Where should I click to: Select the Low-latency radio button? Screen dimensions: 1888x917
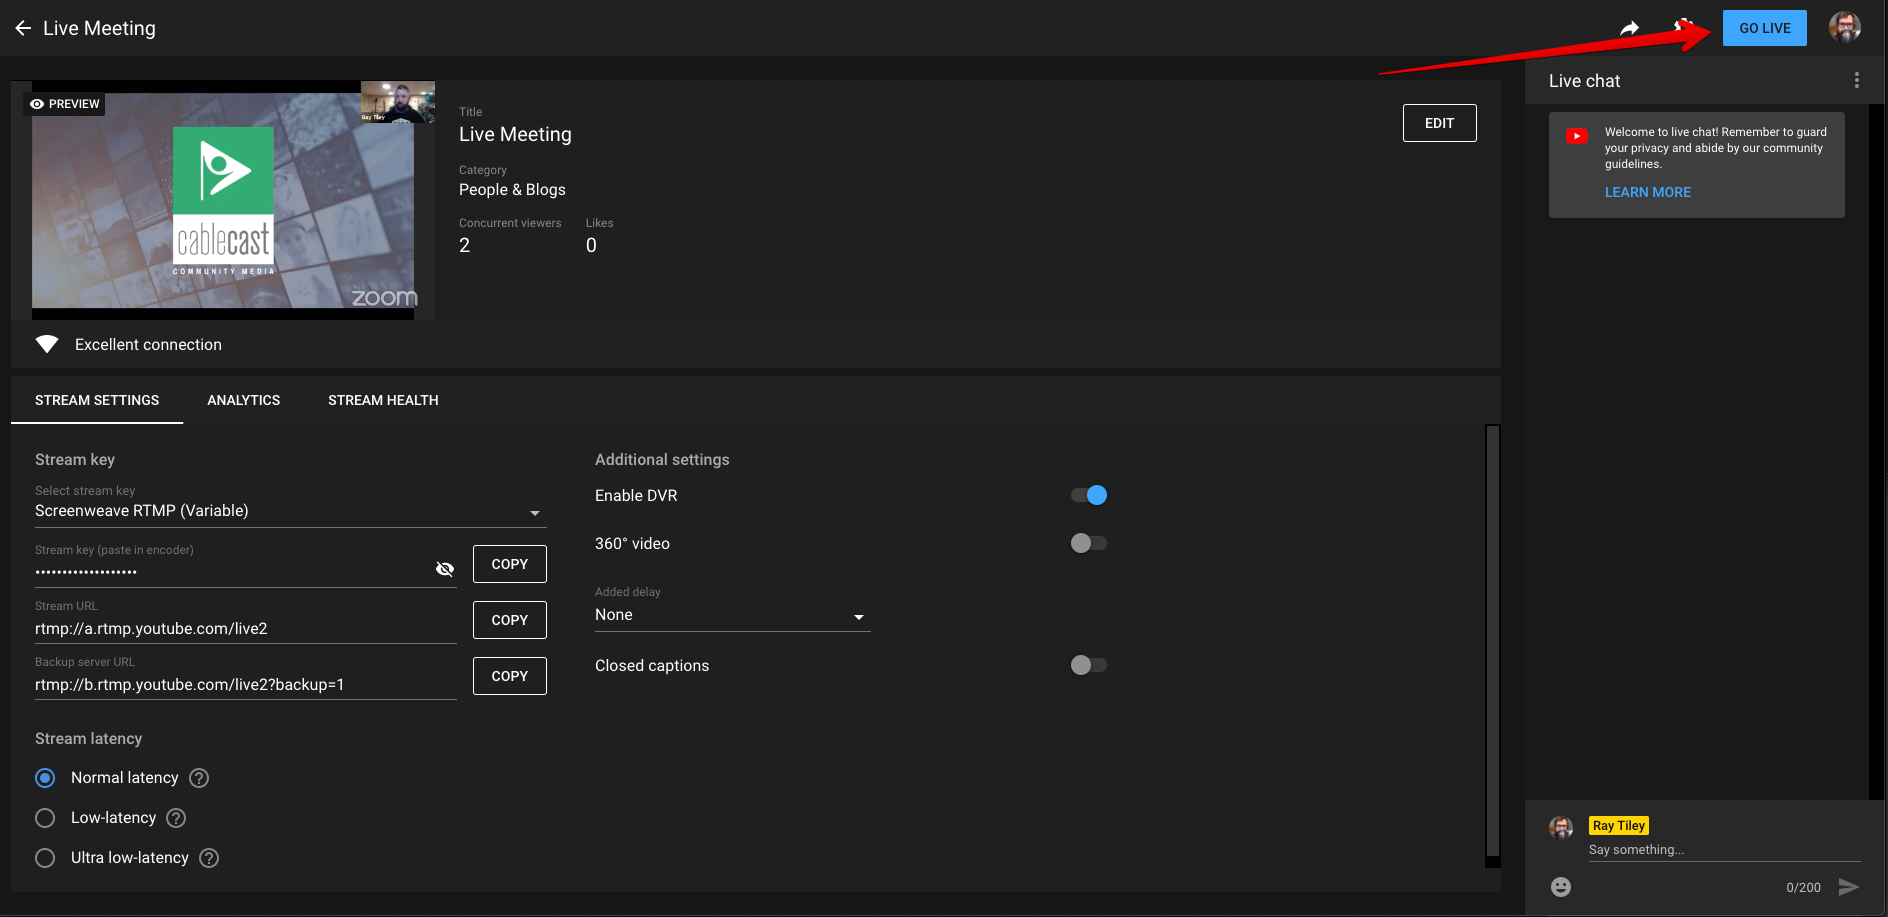coord(45,818)
